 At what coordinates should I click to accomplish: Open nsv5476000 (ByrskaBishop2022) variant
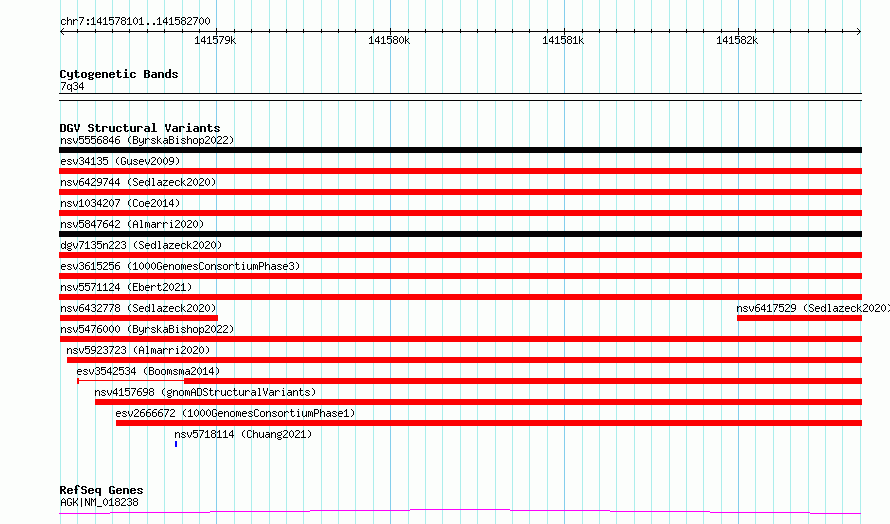[147, 329]
